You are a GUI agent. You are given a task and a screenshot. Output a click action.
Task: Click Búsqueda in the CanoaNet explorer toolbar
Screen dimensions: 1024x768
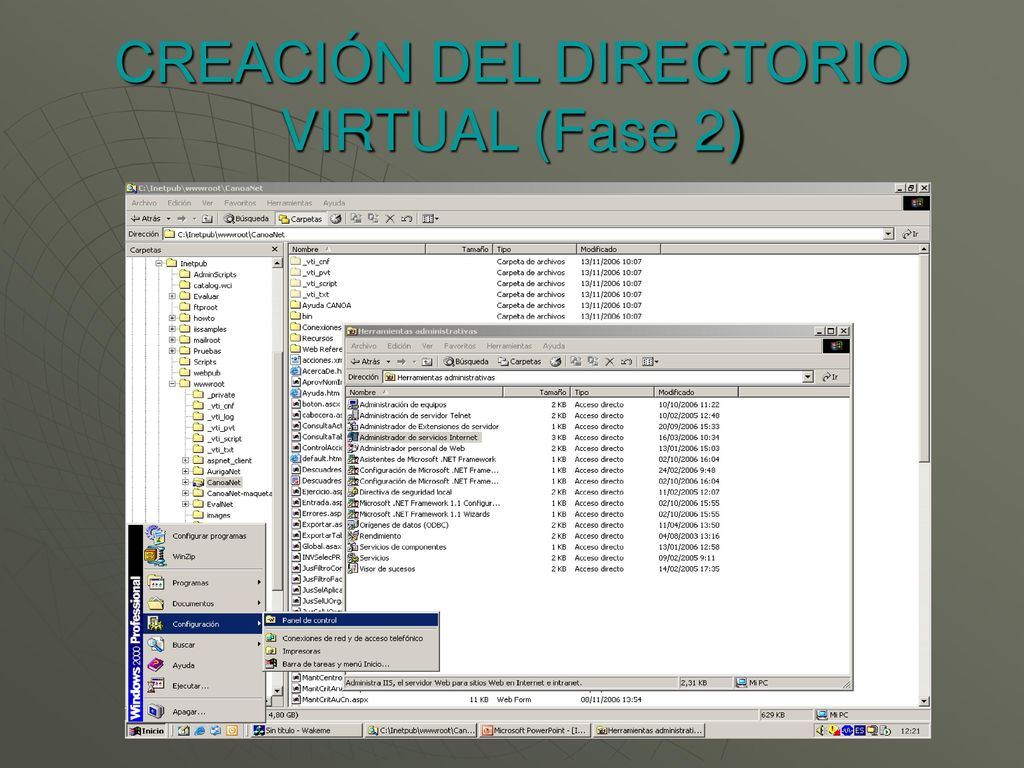click(x=246, y=219)
